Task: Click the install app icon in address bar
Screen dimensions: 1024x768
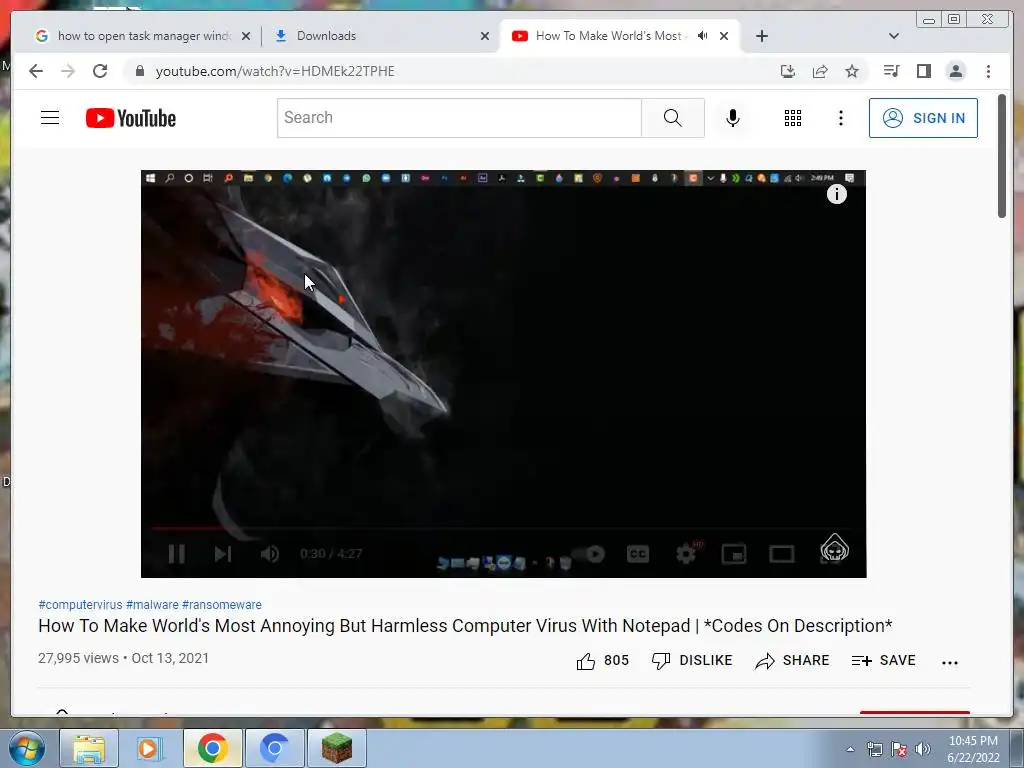Action: [x=788, y=71]
